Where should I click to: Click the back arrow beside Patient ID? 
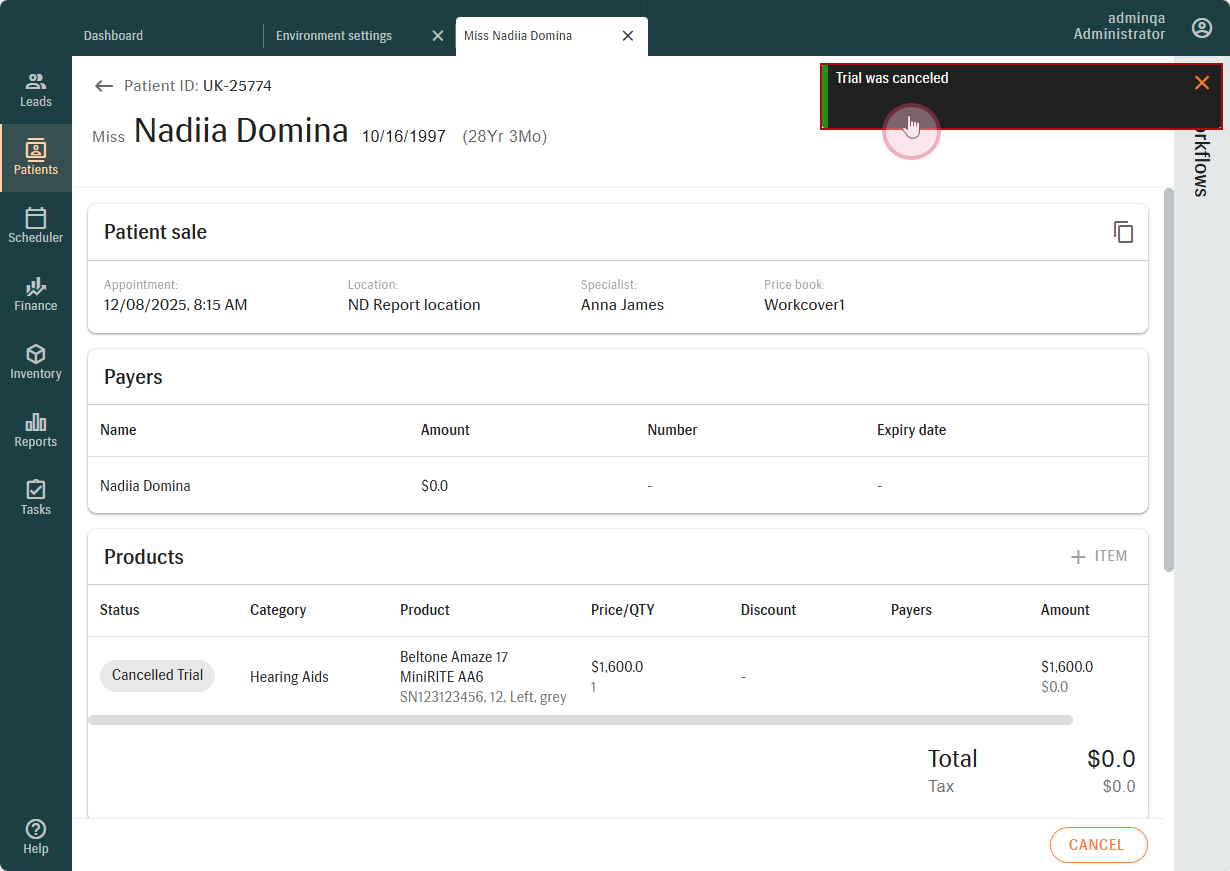(x=103, y=86)
